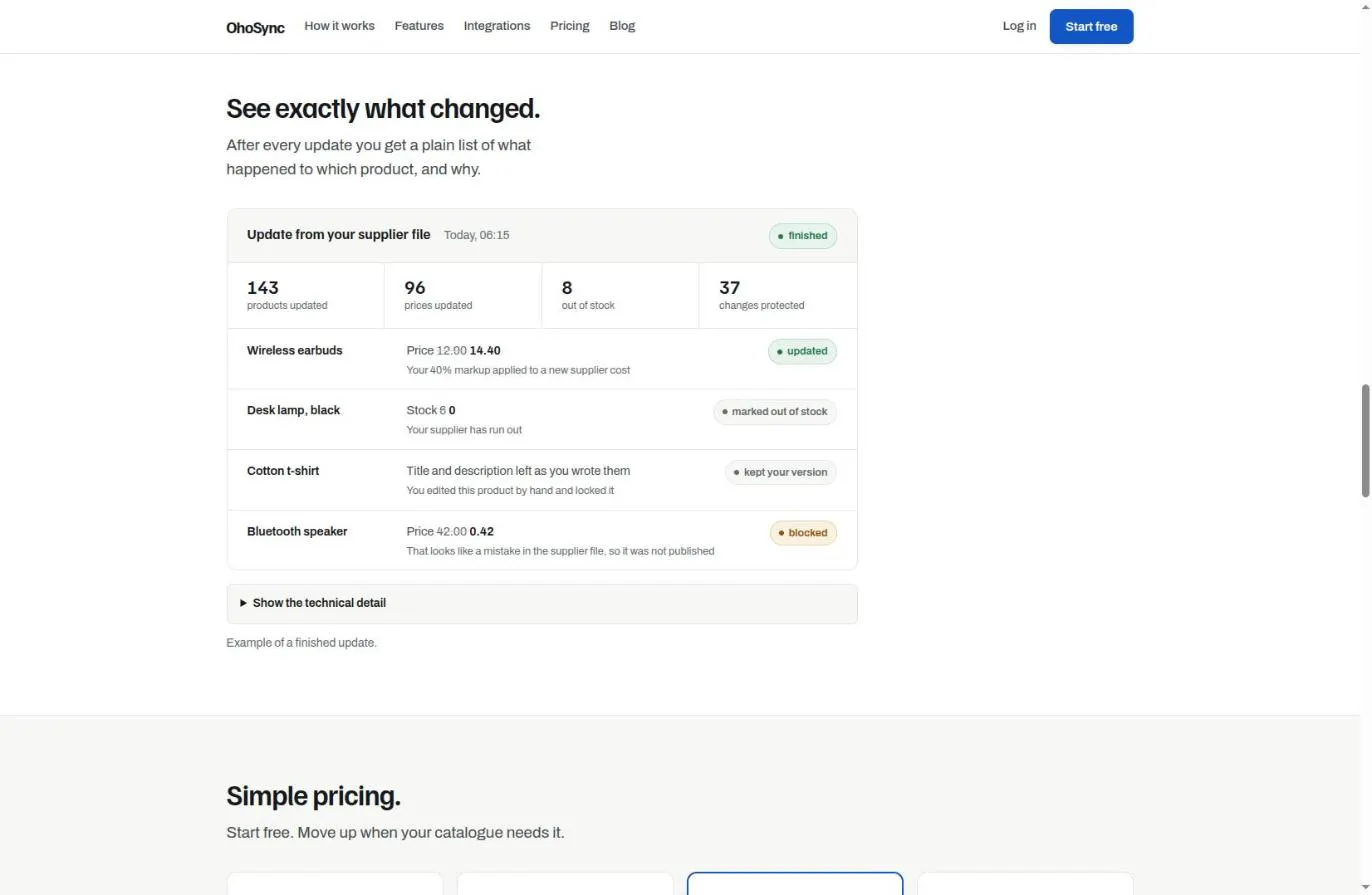Click the See exactly what changed heading

[383, 108]
